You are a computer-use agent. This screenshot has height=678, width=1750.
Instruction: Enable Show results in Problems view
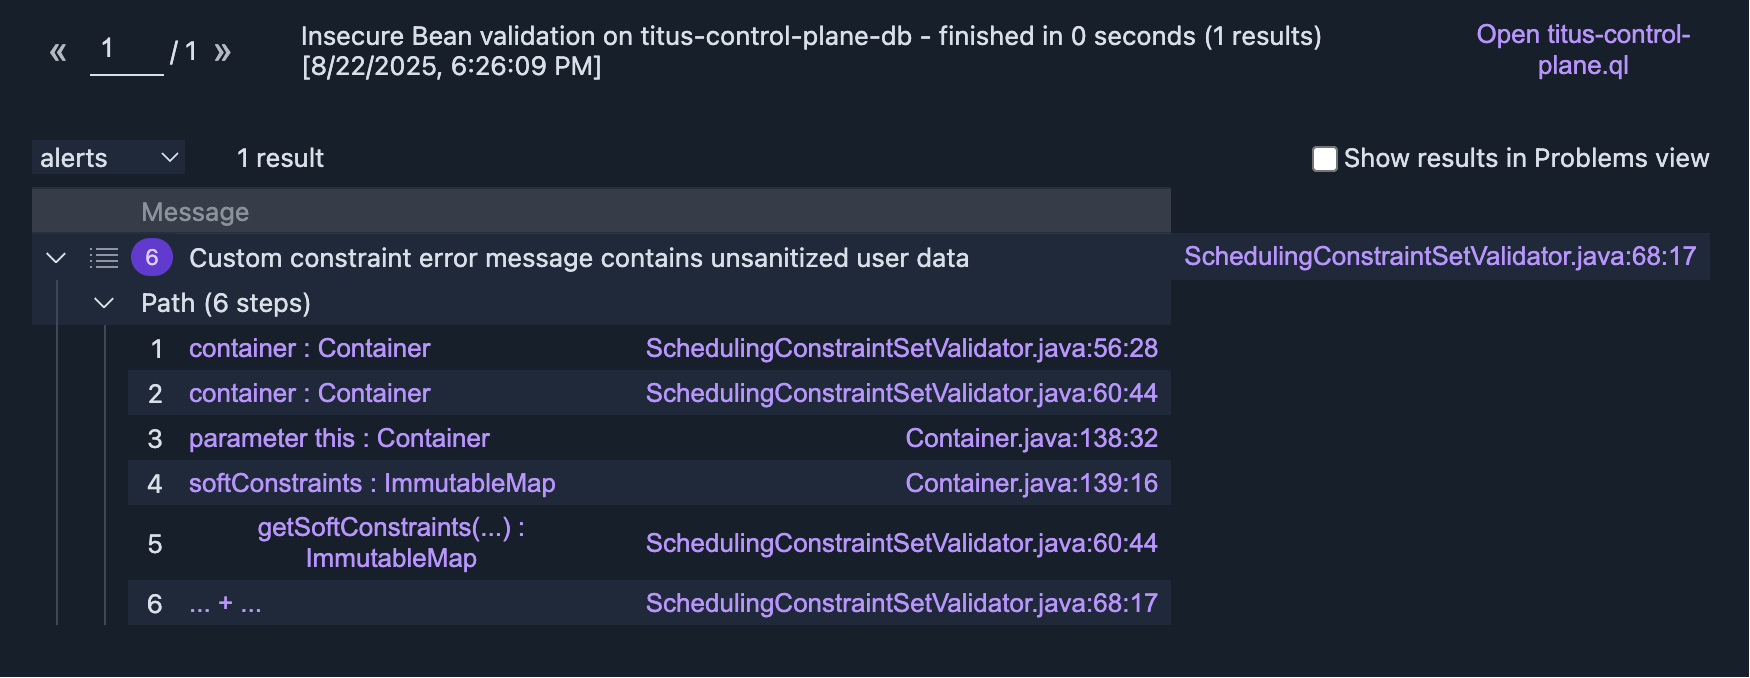[x=1325, y=159]
